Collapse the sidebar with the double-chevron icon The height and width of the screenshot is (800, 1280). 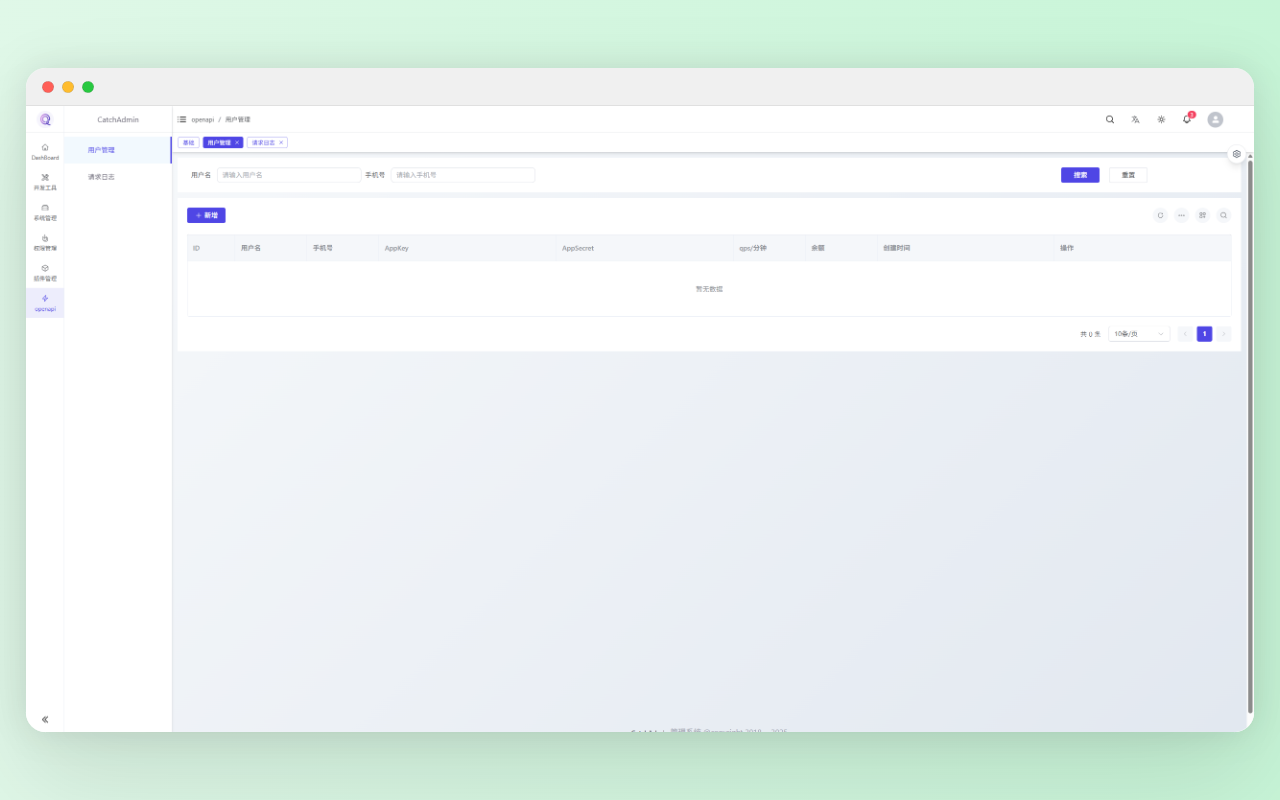45,719
